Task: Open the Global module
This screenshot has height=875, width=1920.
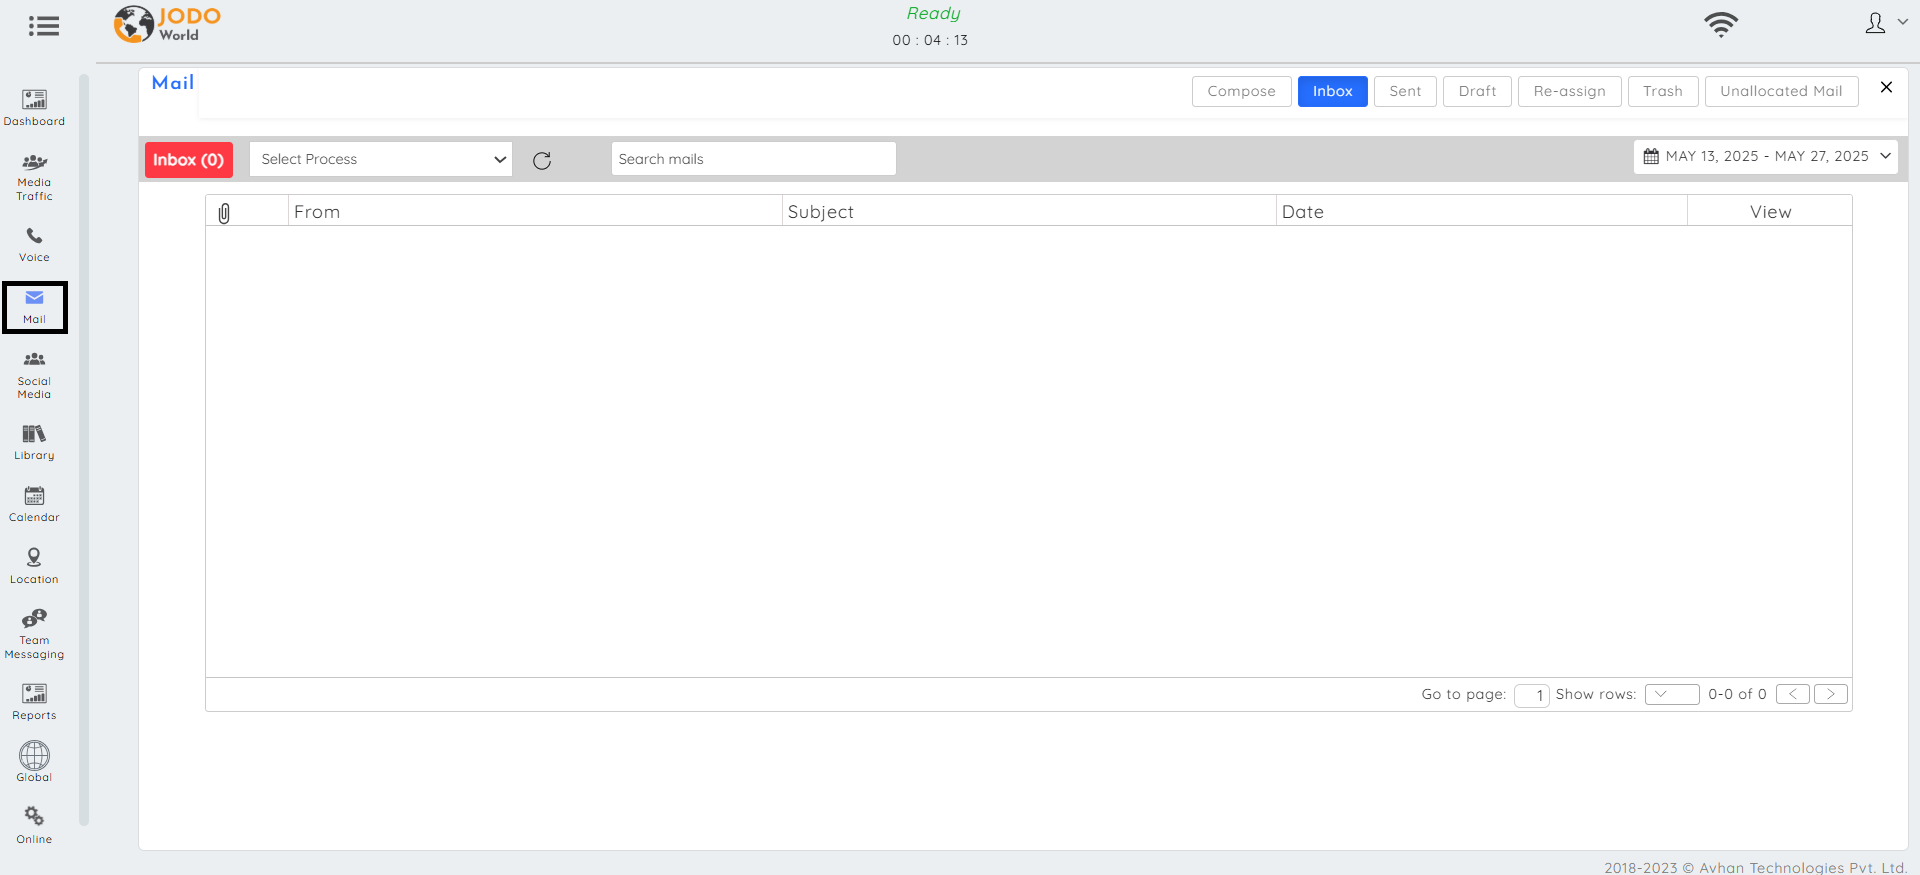Action: tap(34, 761)
